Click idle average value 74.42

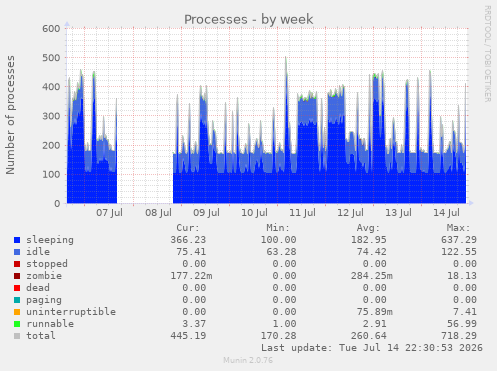372,252
